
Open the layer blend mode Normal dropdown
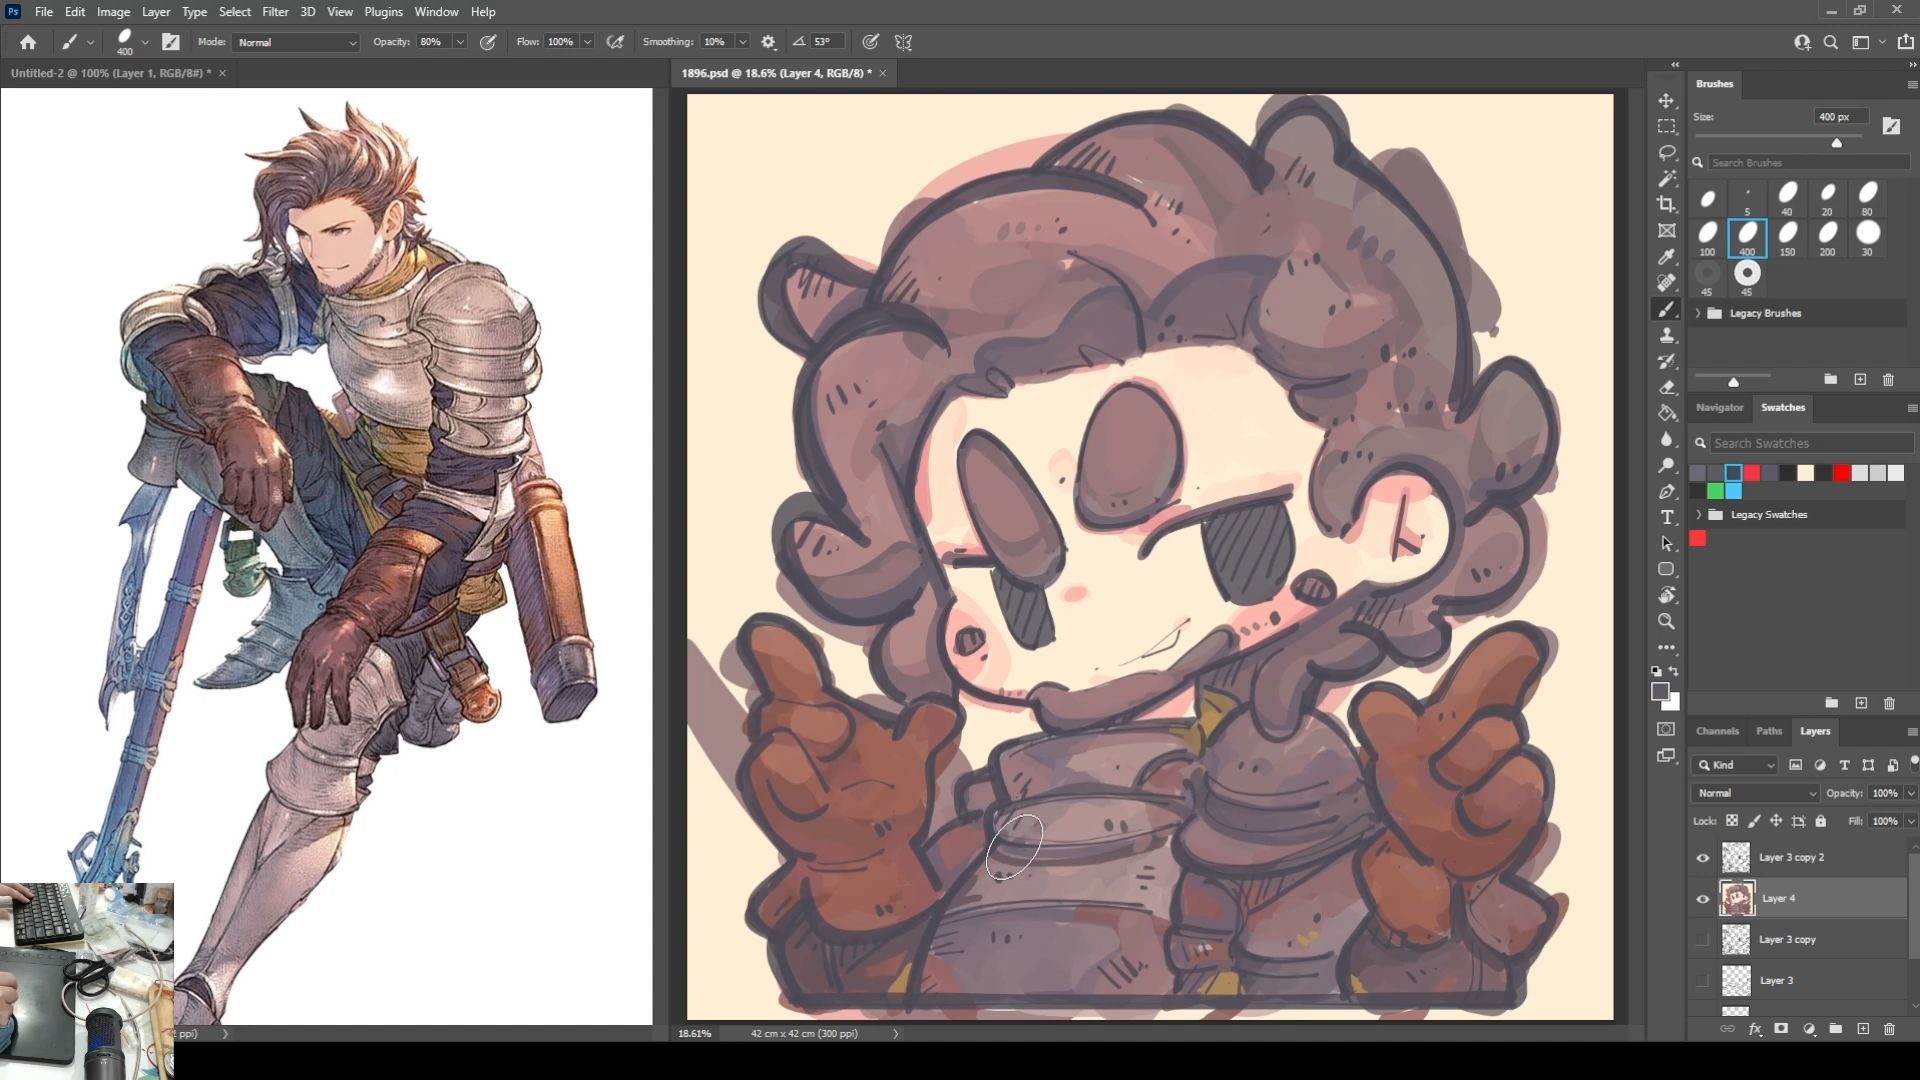pos(1755,793)
